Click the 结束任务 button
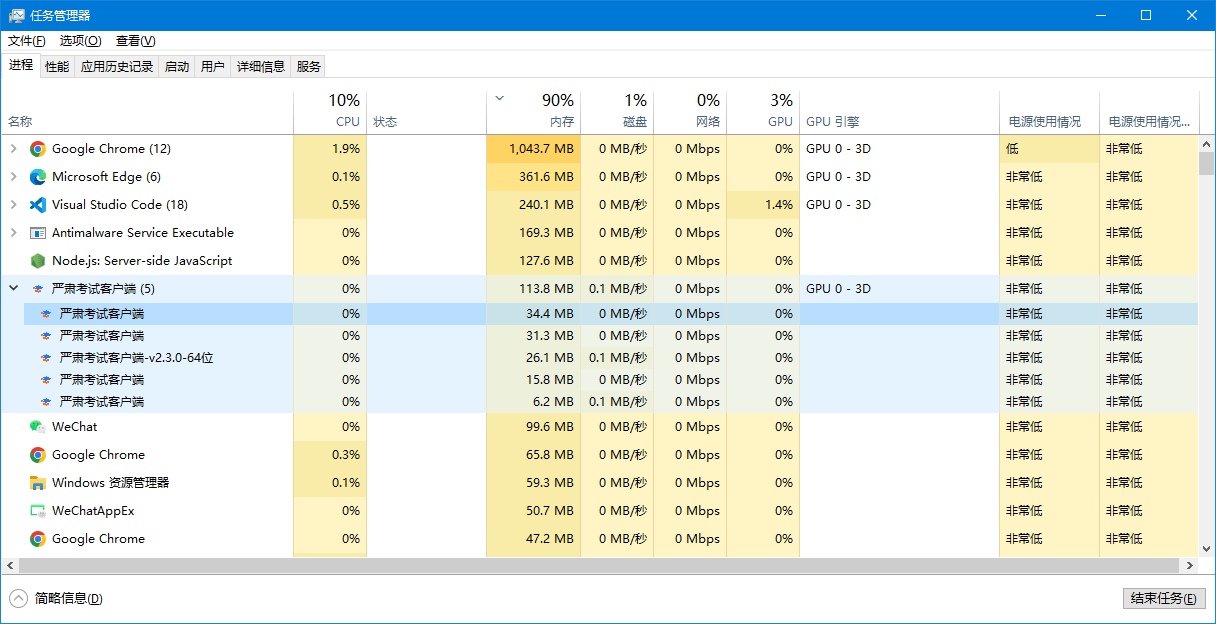This screenshot has width=1216, height=624. click(1163, 599)
